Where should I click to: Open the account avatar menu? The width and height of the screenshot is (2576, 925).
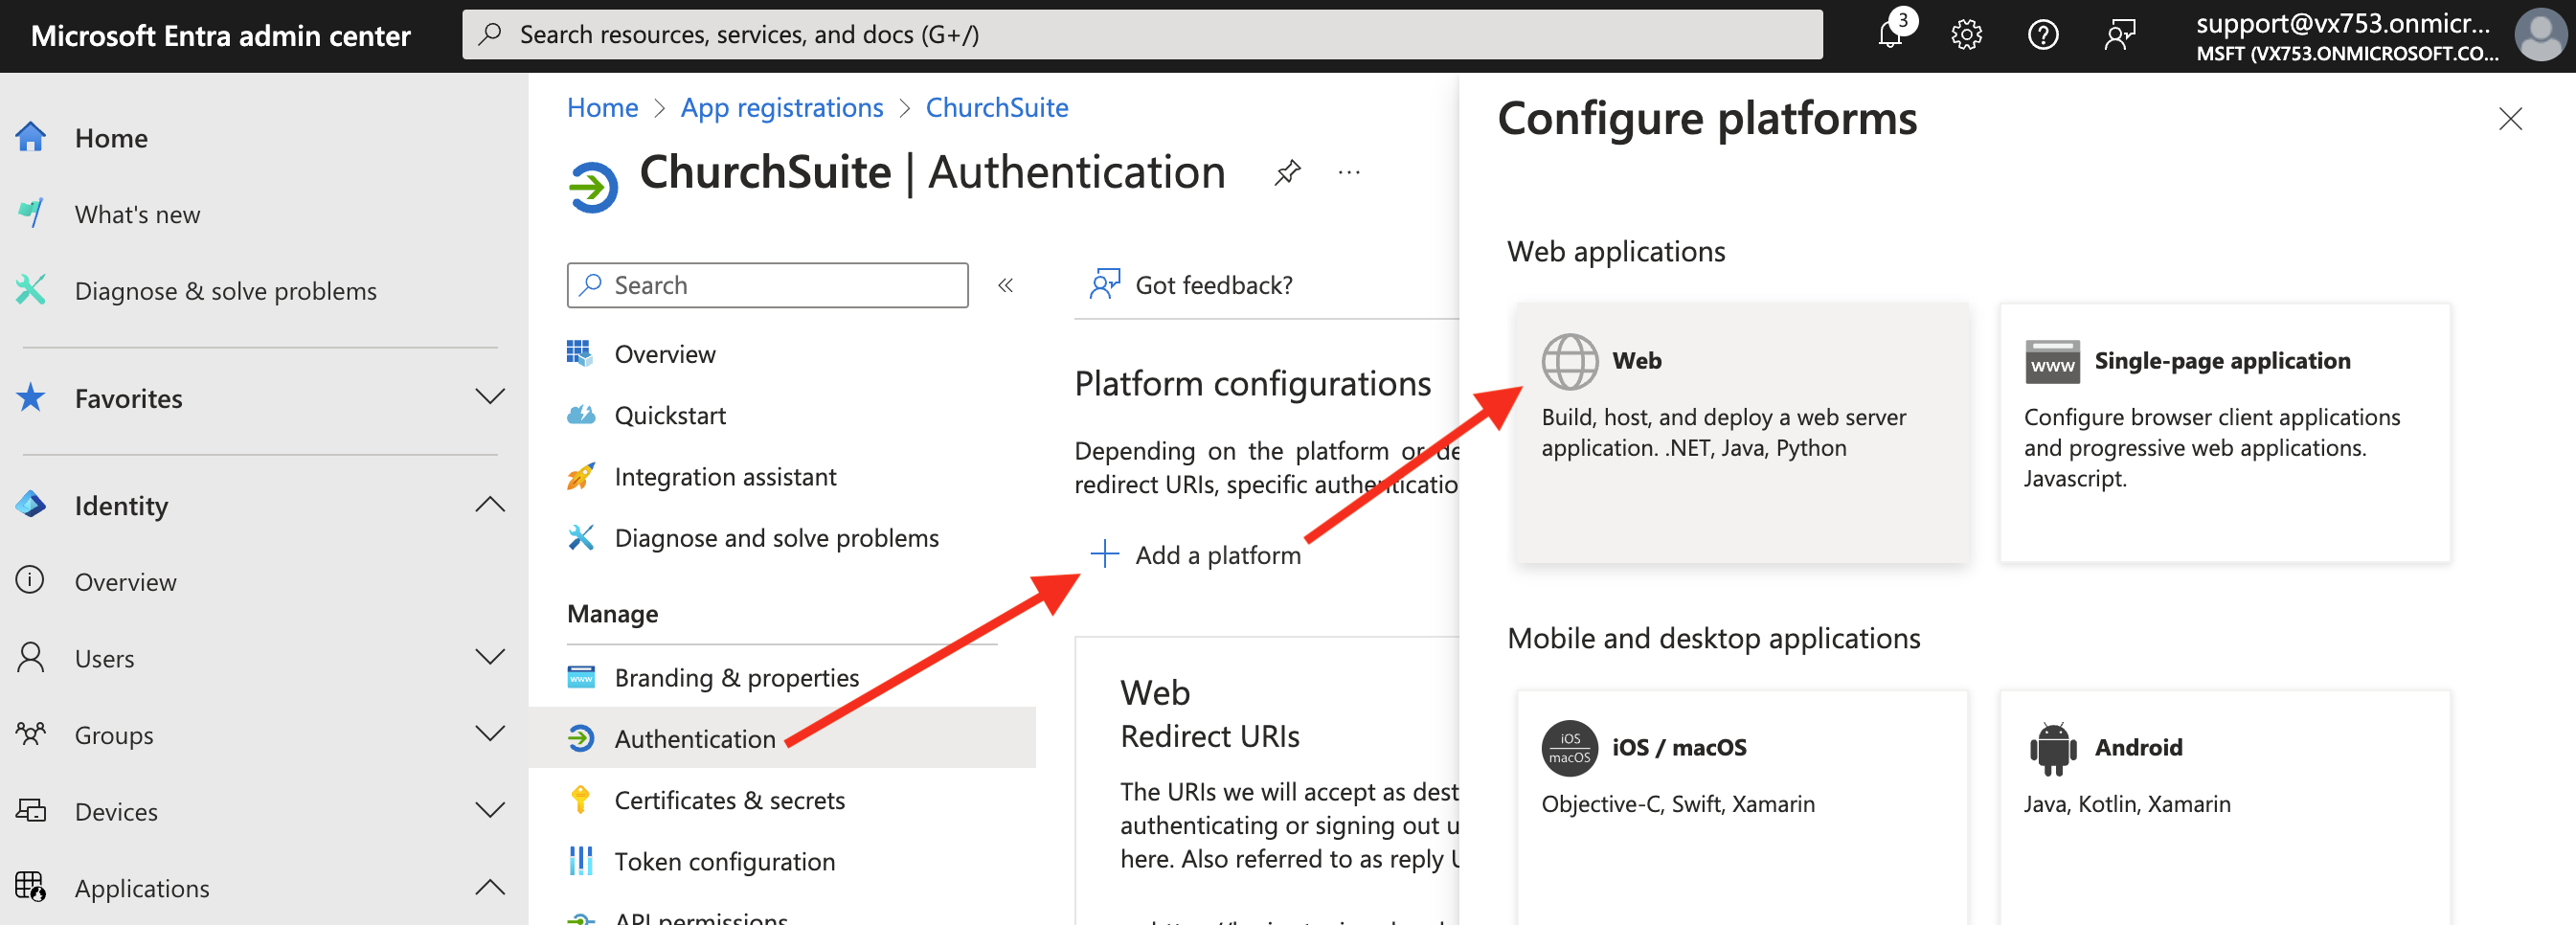pyautogui.click(x=2539, y=35)
